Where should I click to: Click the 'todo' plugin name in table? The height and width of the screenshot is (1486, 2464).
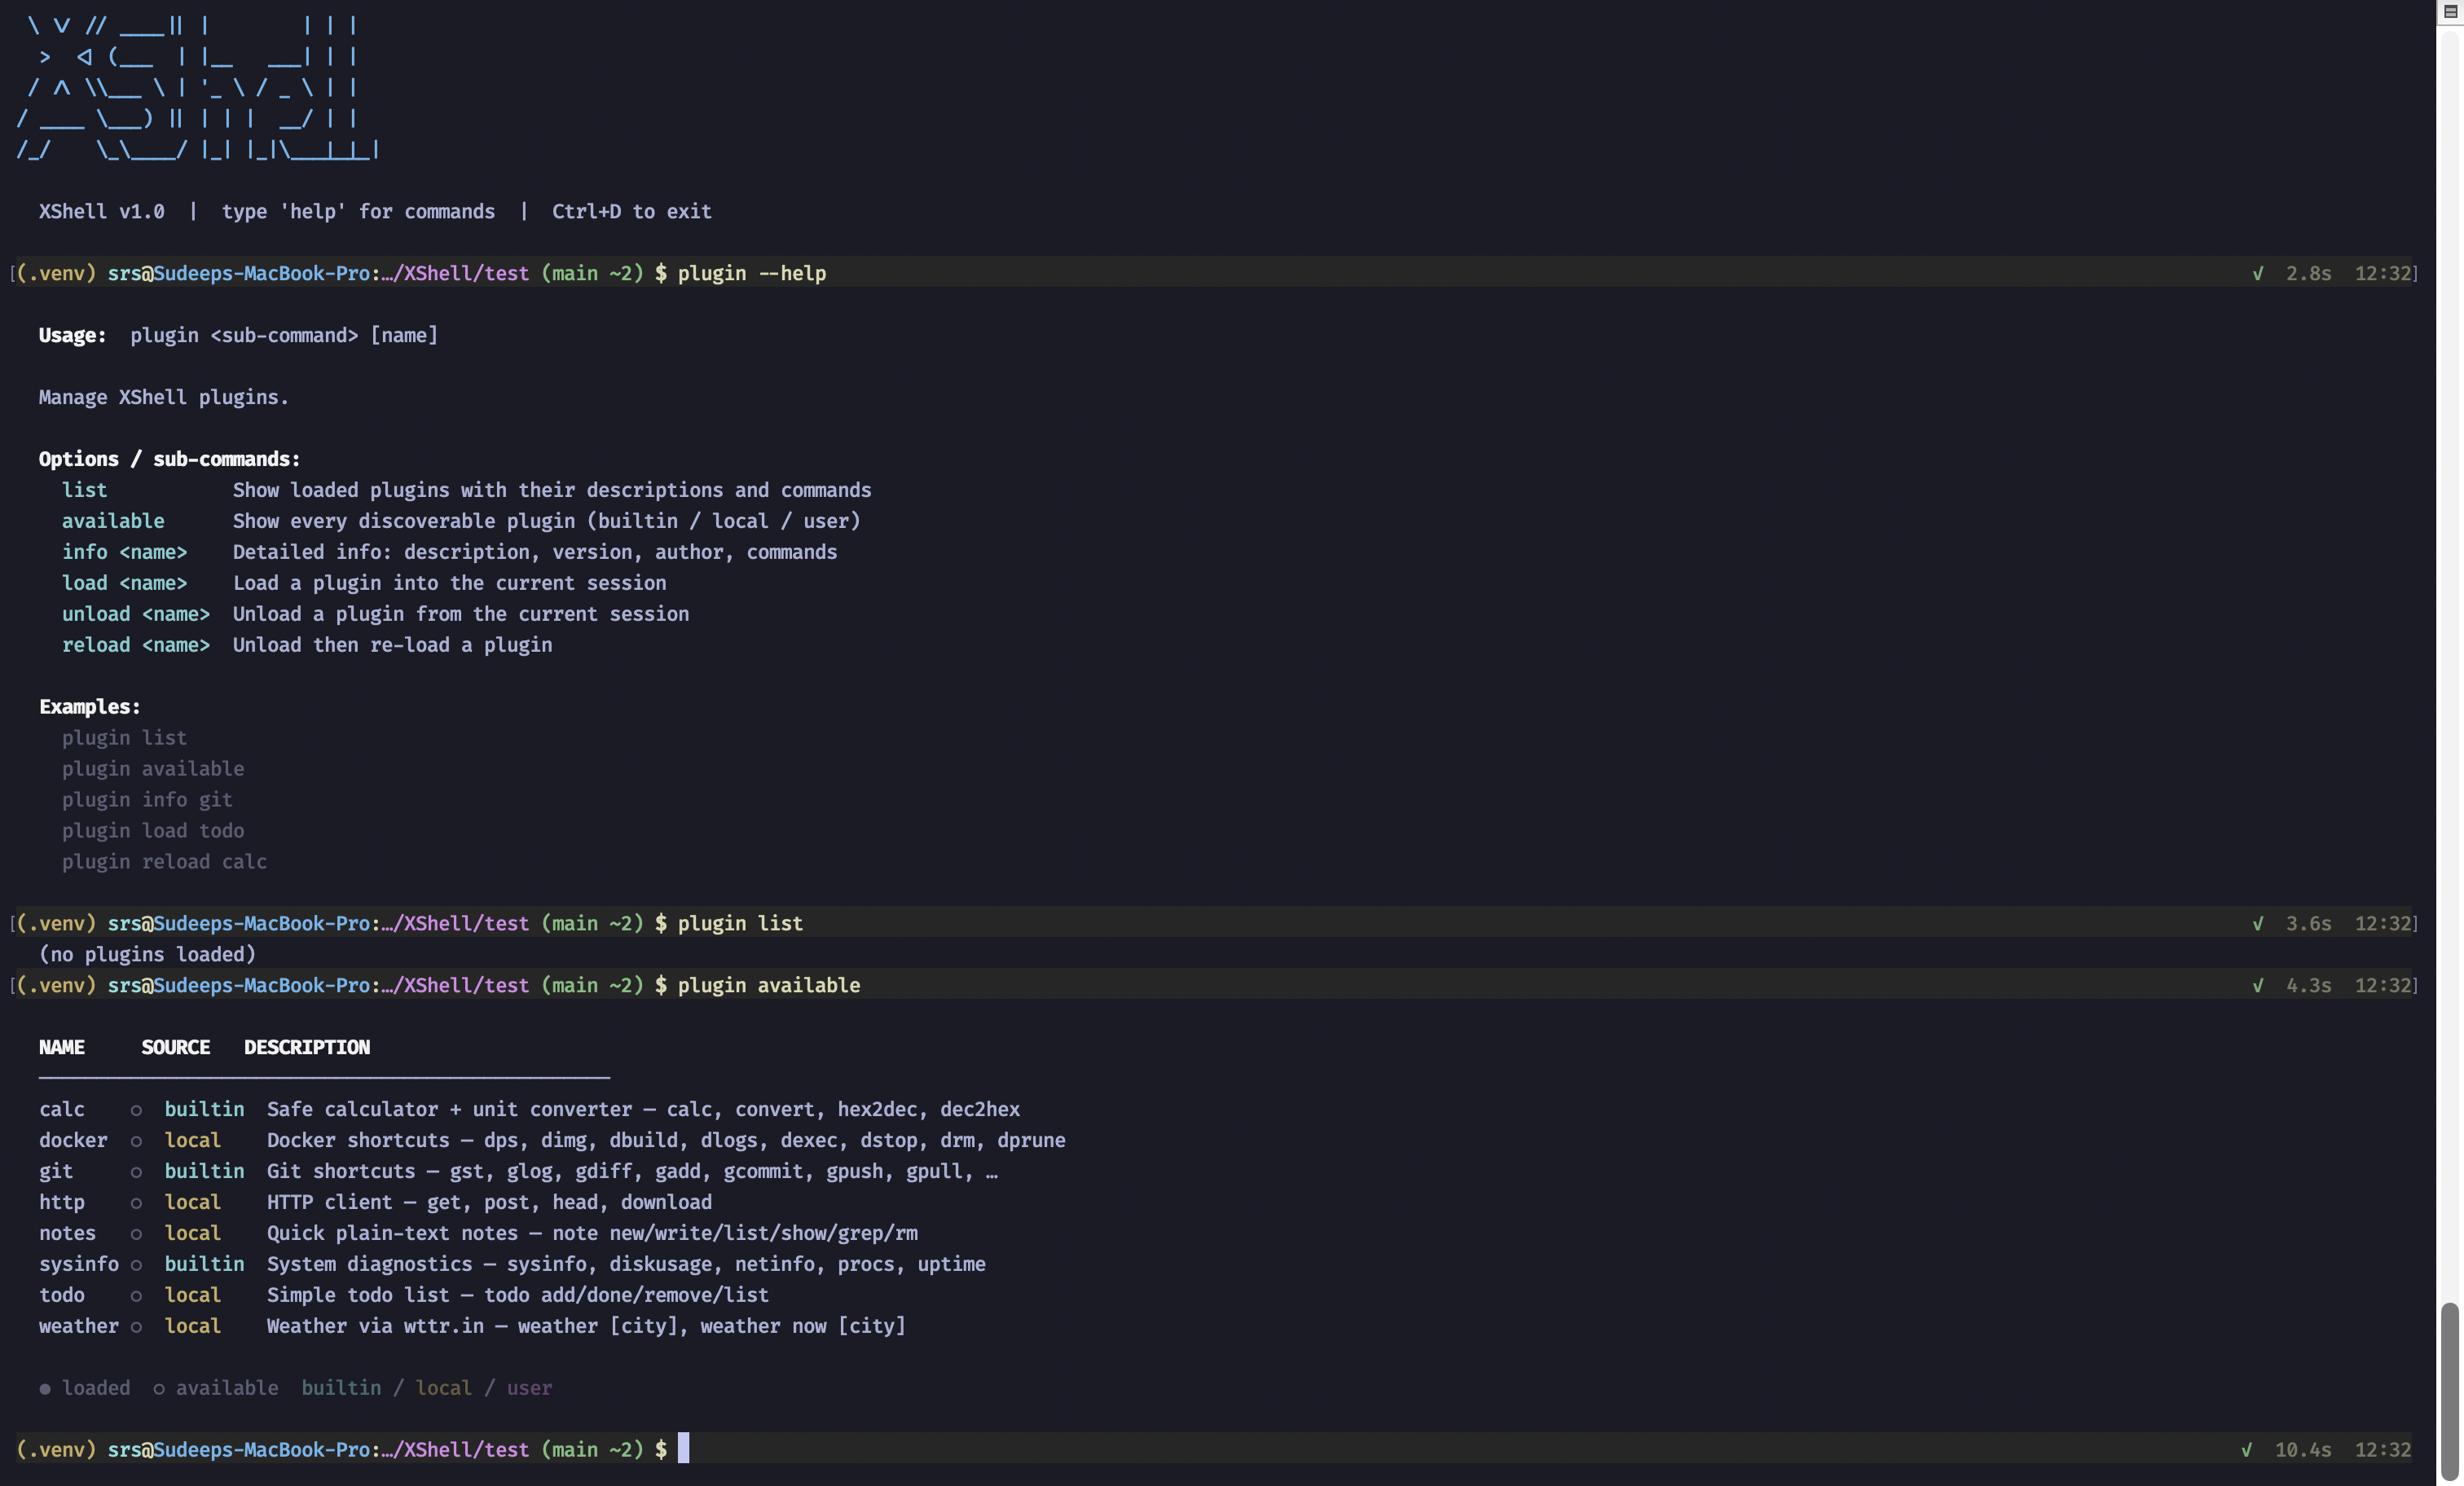pyautogui.click(x=62, y=1295)
